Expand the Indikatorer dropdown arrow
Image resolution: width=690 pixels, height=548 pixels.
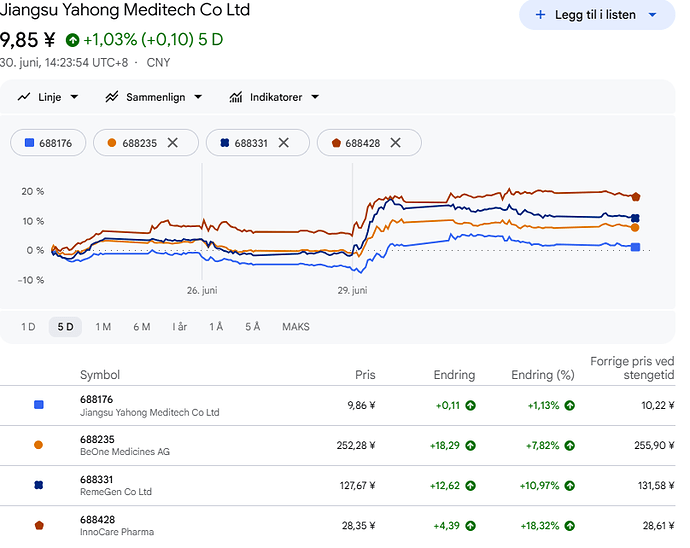click(315, 97)
